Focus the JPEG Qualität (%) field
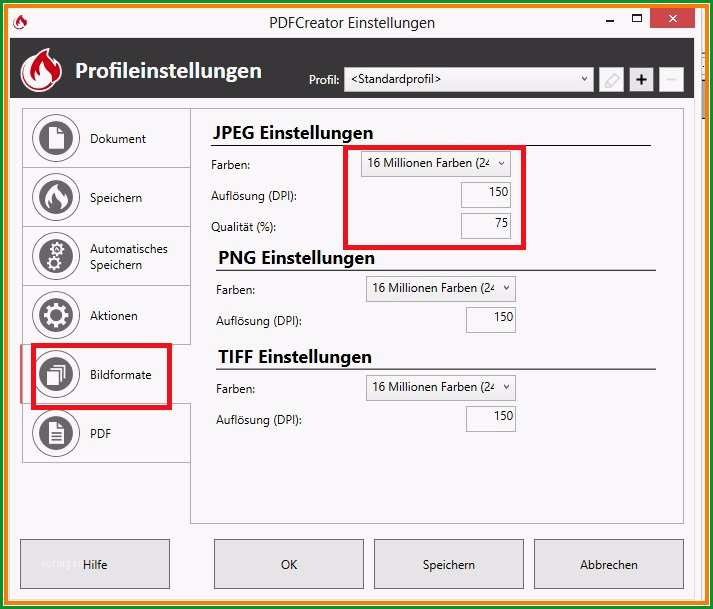713x609 pixels. (x=486, y=226)
